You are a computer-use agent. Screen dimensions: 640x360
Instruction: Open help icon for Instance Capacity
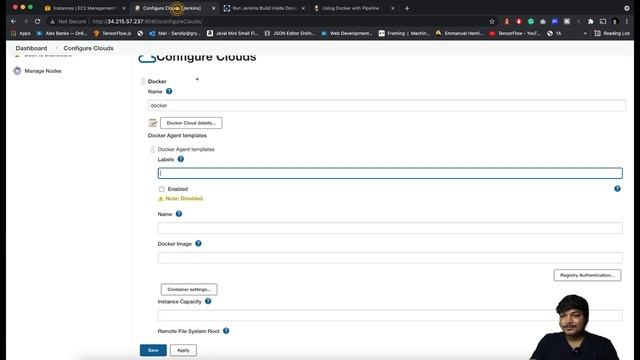pos(208,301)
